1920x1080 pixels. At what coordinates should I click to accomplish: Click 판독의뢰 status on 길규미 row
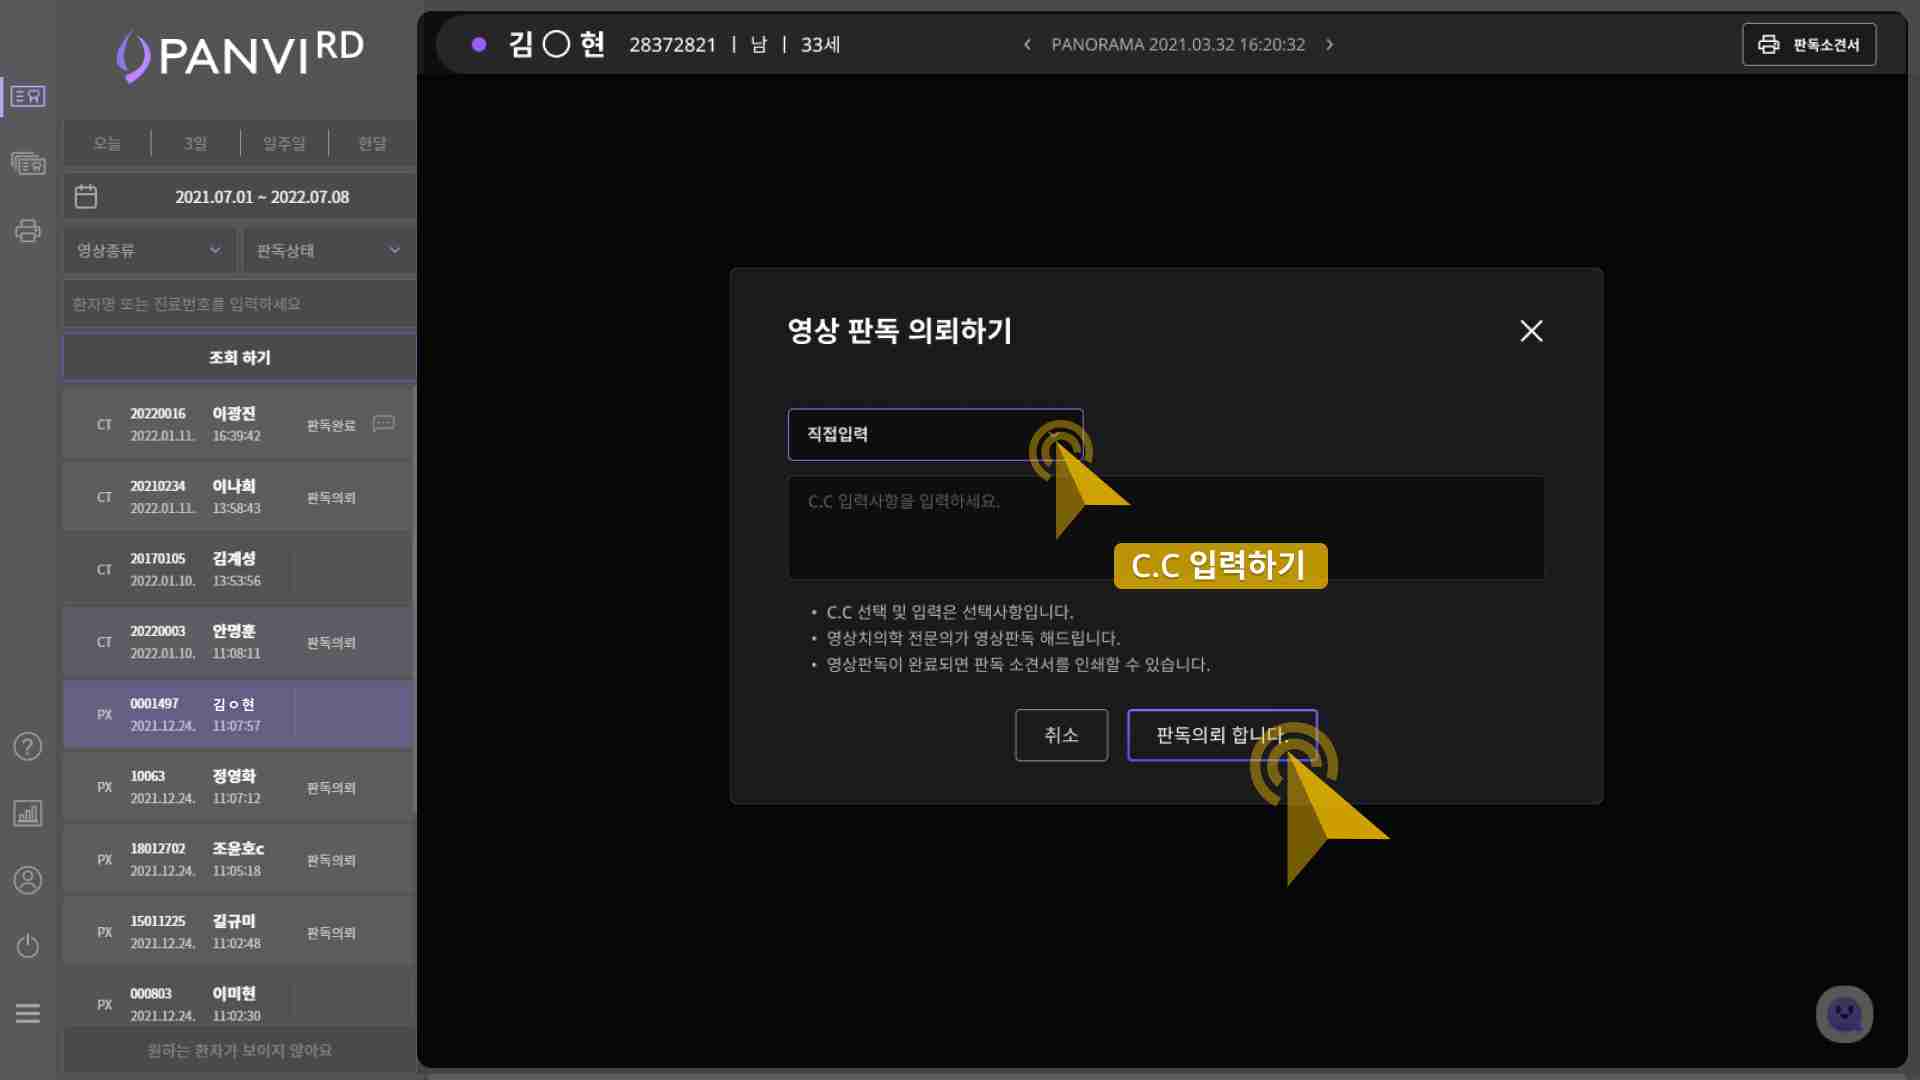(x=331, y=932)
